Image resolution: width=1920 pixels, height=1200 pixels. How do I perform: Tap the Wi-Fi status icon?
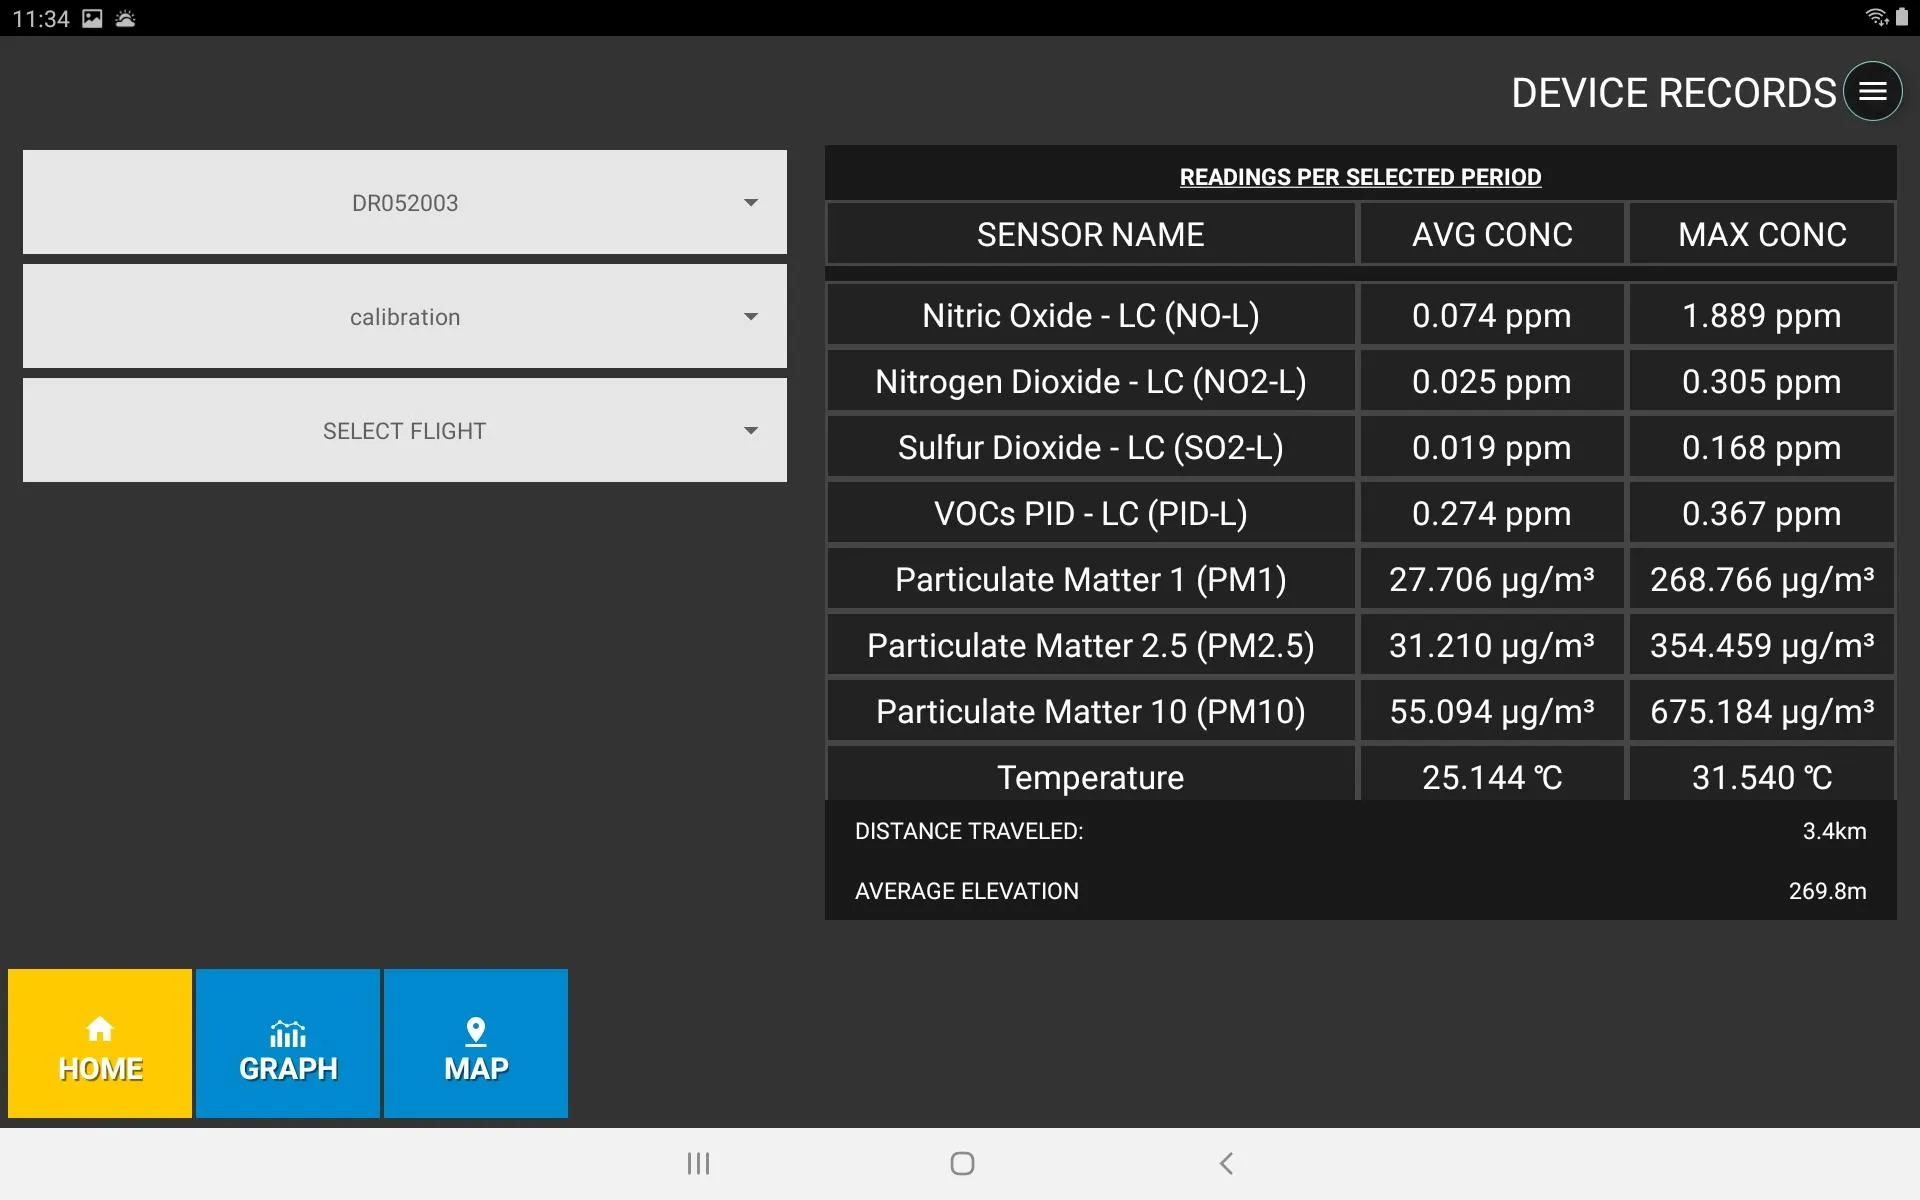pos(1877,17)
